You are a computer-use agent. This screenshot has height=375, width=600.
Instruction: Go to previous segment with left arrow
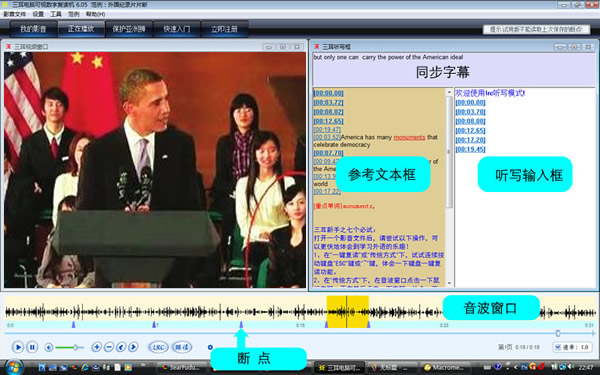point(121,347)
